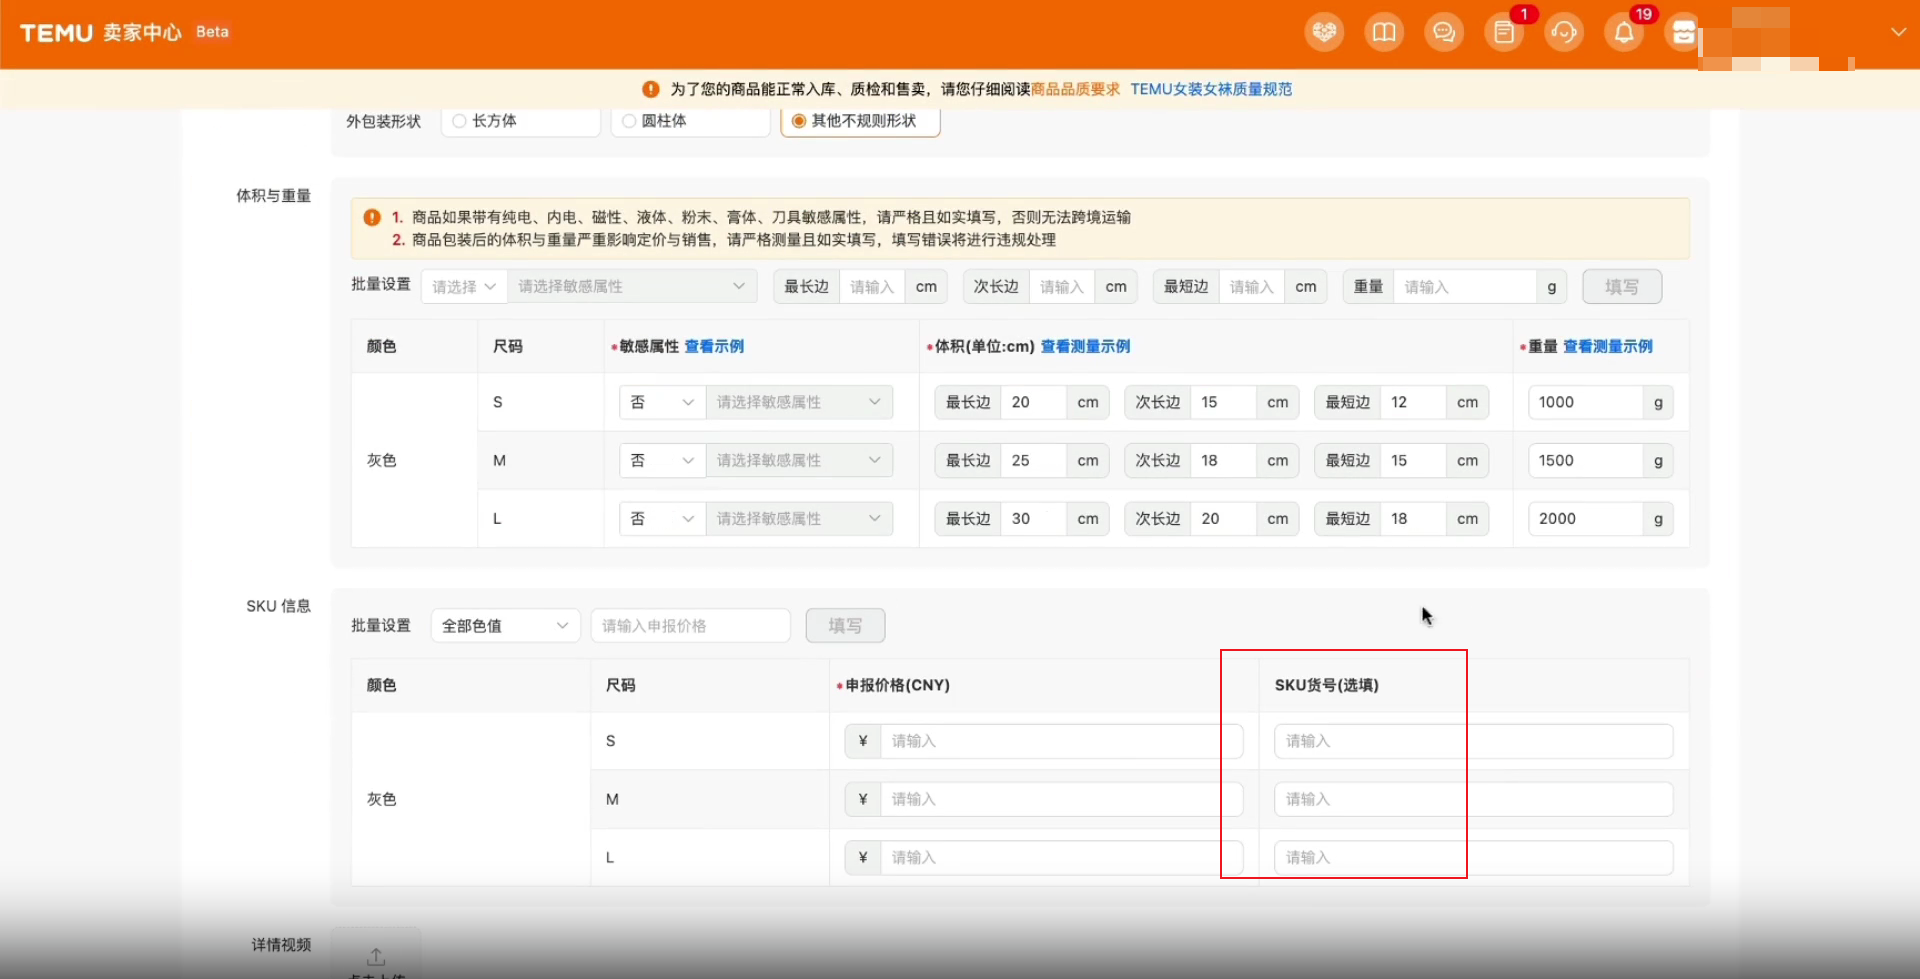
Task: Click the heart icon in the header
Action: tap(1324, 32)
